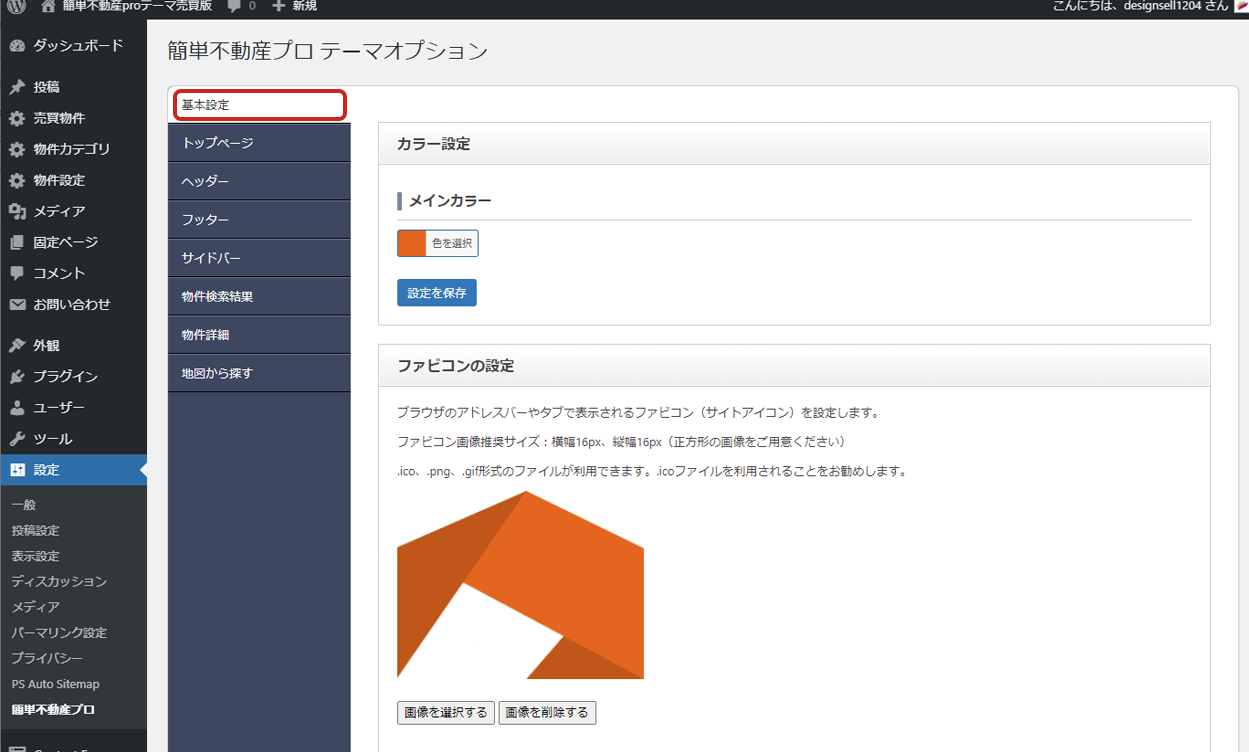The width and height of the screenshot is (1249, 752).
Task: Click the 画像を選択する button
Action: pyautogui.click(x=446, y=712)
